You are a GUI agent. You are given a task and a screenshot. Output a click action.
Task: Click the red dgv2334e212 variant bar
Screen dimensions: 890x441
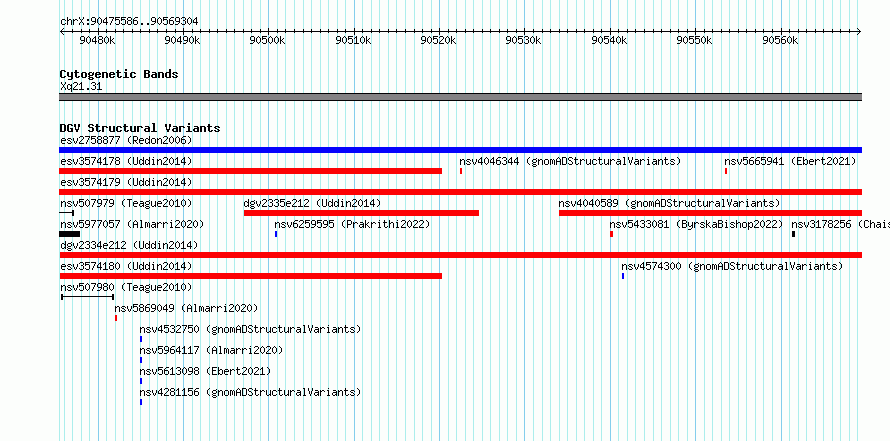[x=460, y=255]
